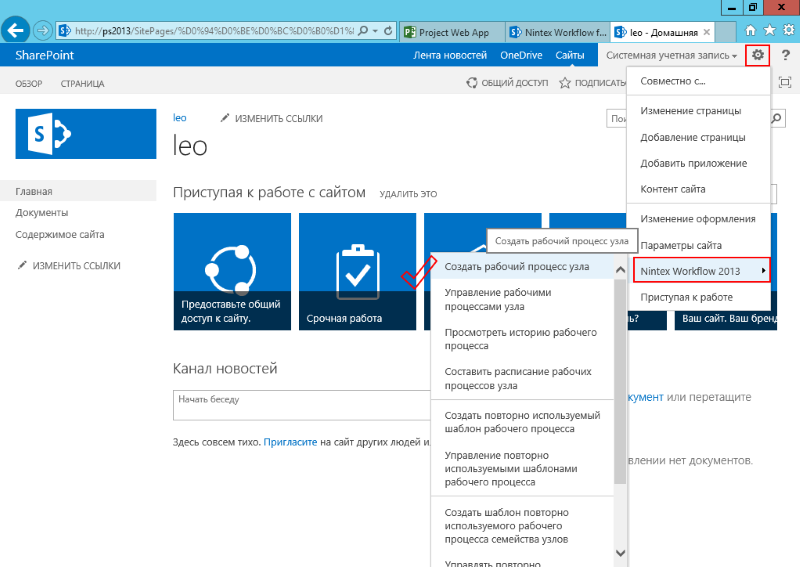800x567 pixels.
Task: Click pencil icon beside top ИЗМЕНИТЬ ССЫЛКИ
Action: click(224, 118)
